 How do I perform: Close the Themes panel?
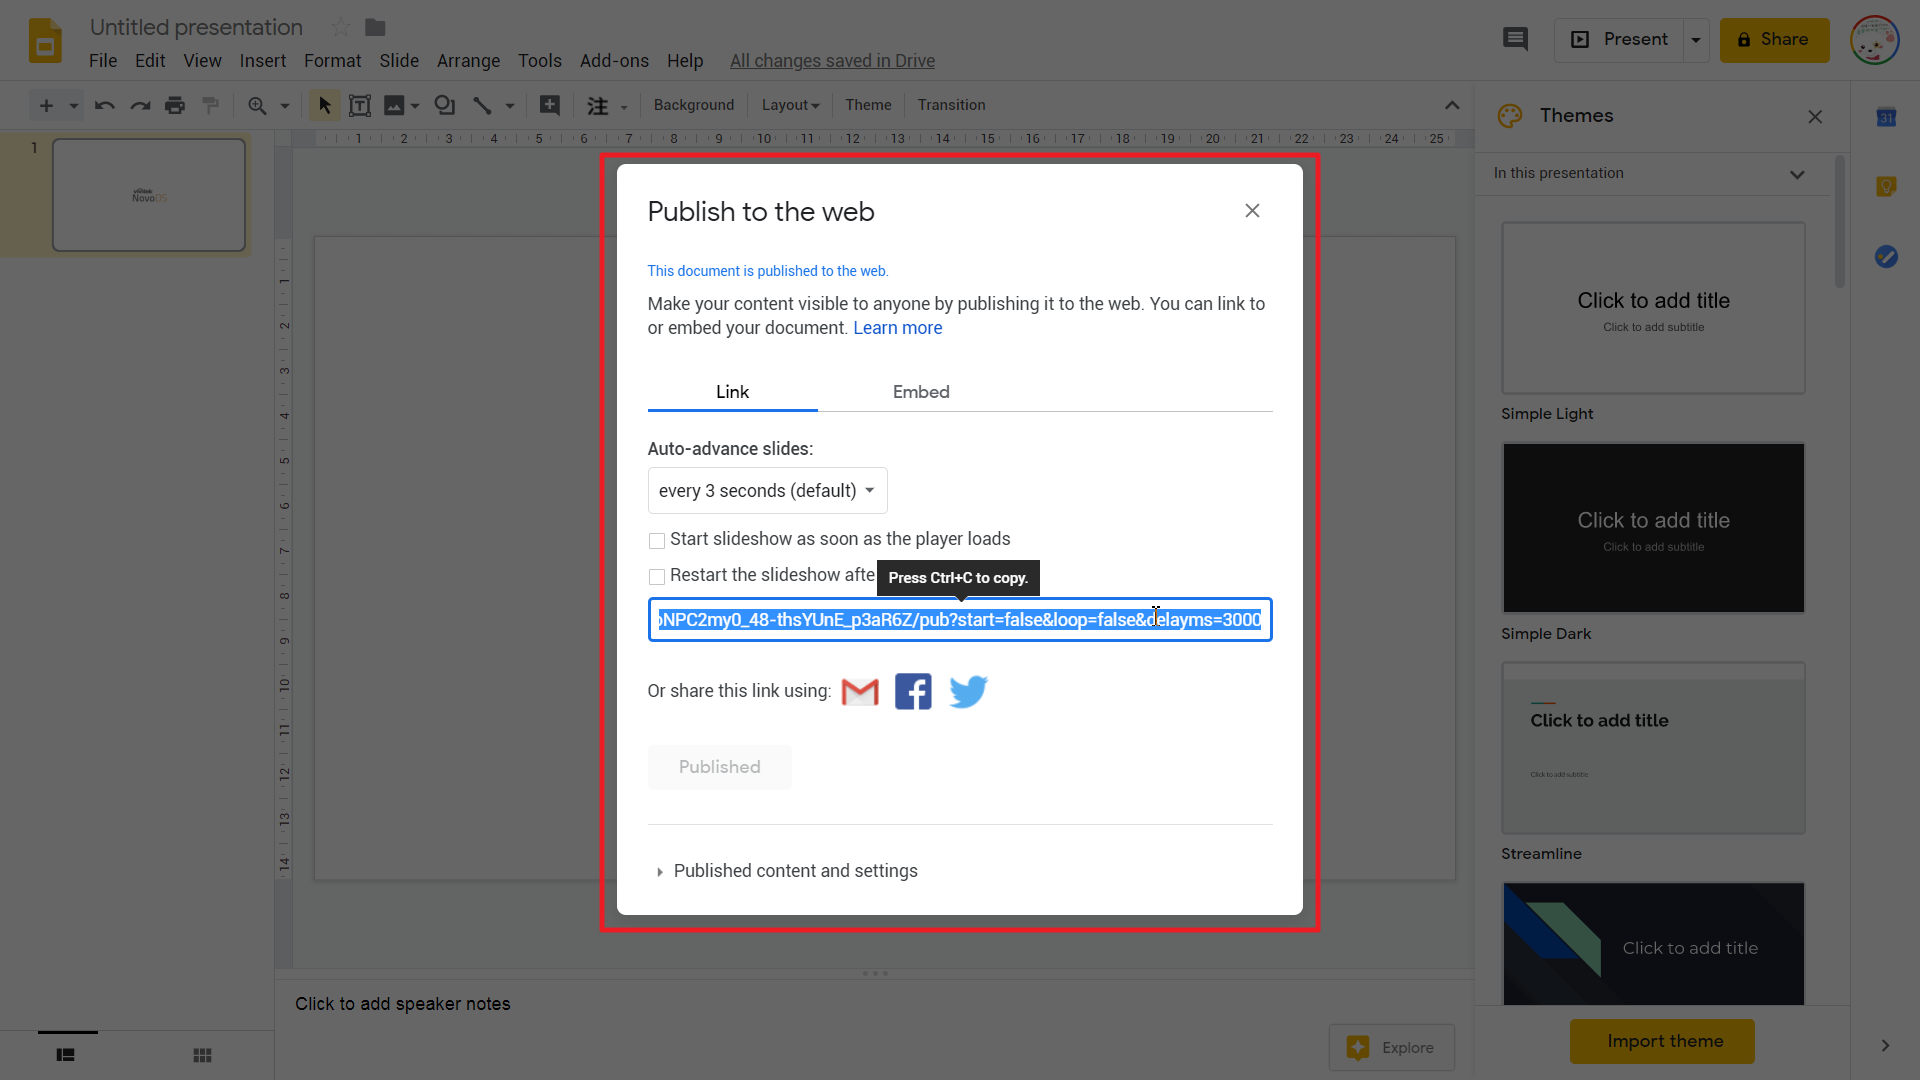1815,117
